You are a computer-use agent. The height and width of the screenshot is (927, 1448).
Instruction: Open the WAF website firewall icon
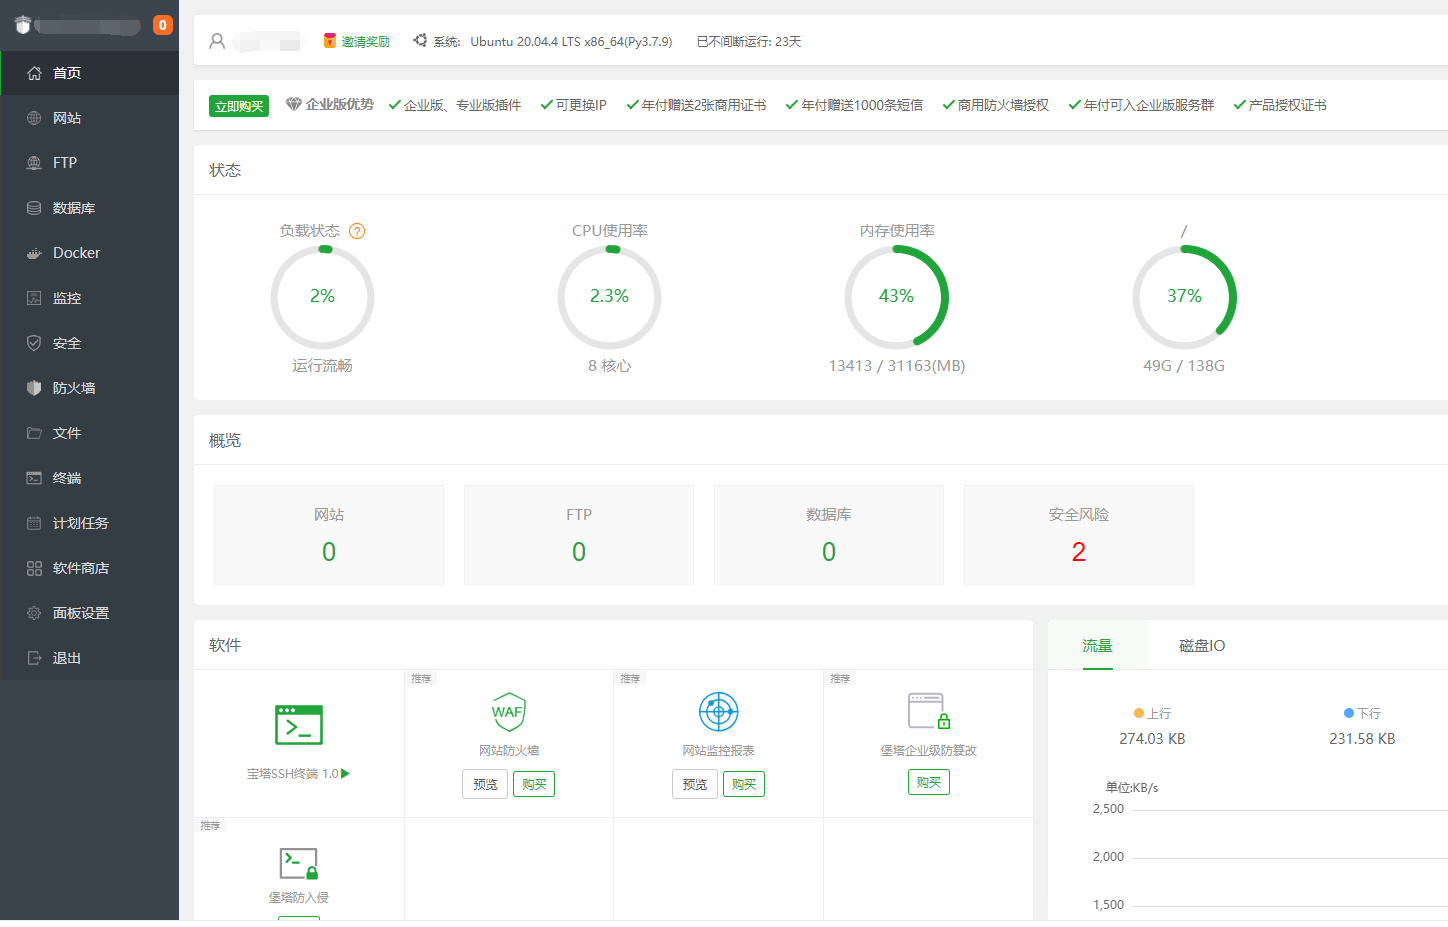pos(508,712)
